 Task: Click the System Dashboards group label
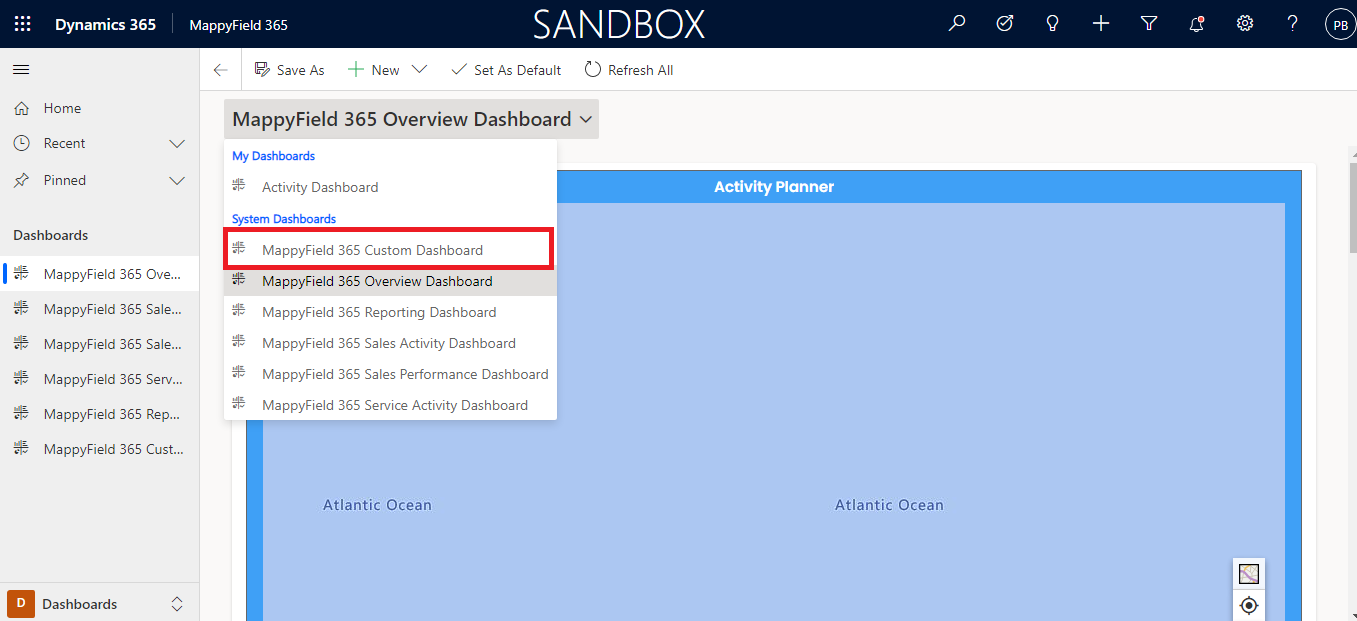coord(284,219)
